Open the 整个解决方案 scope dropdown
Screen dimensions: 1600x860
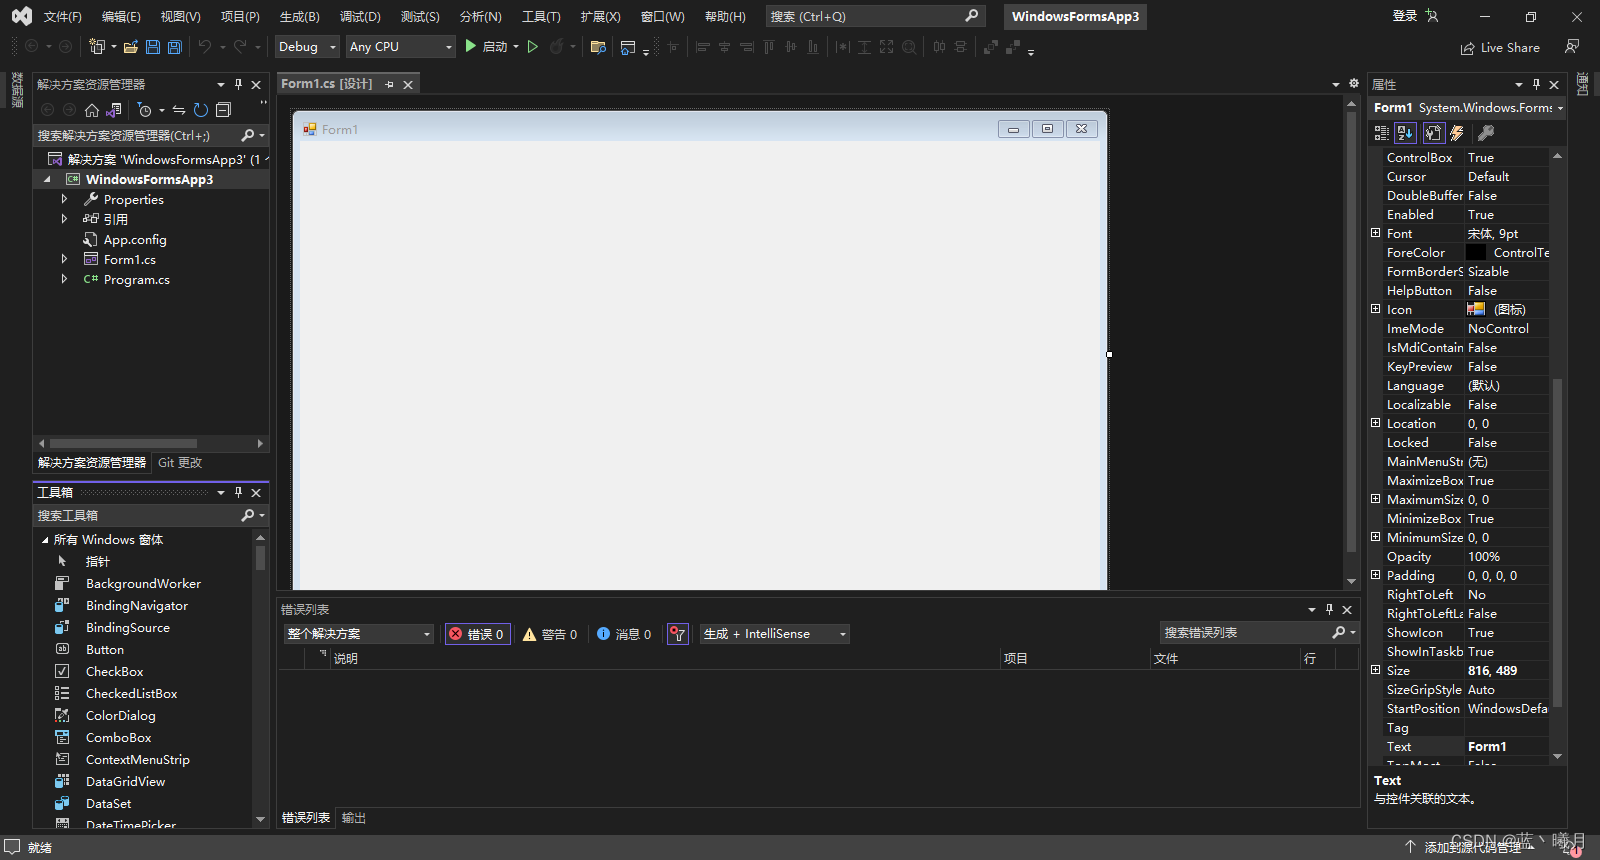[x=359, y=634]
